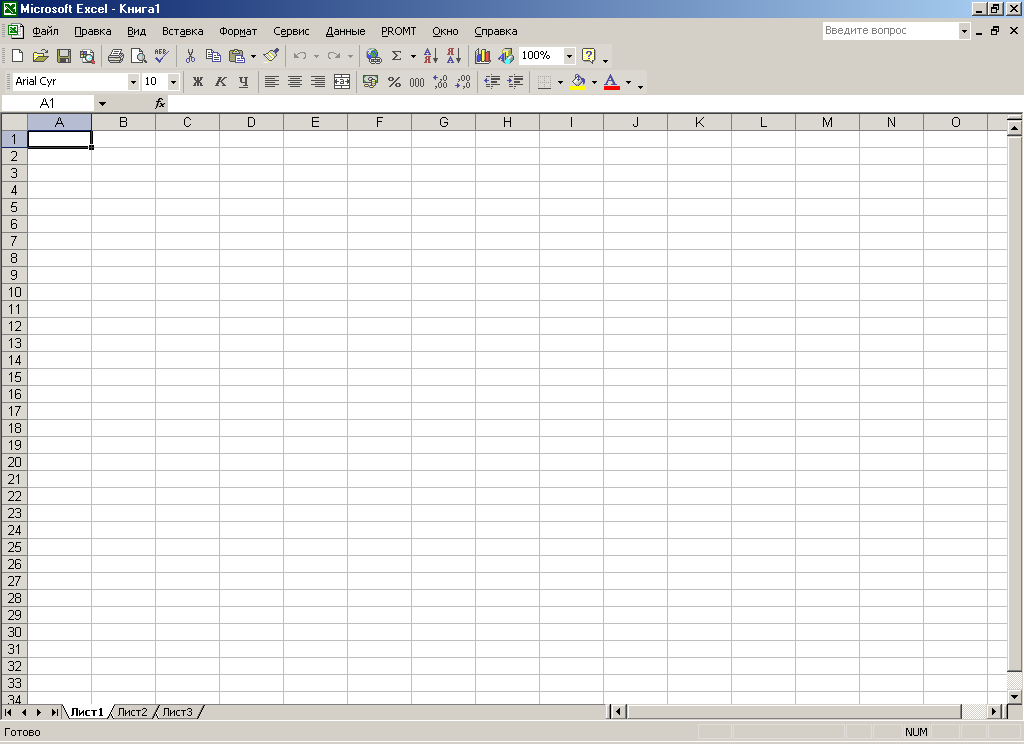Click Select All corner button
This screenshot has width=1024, height=744.
pyautogui.click(x=14, y=122)
